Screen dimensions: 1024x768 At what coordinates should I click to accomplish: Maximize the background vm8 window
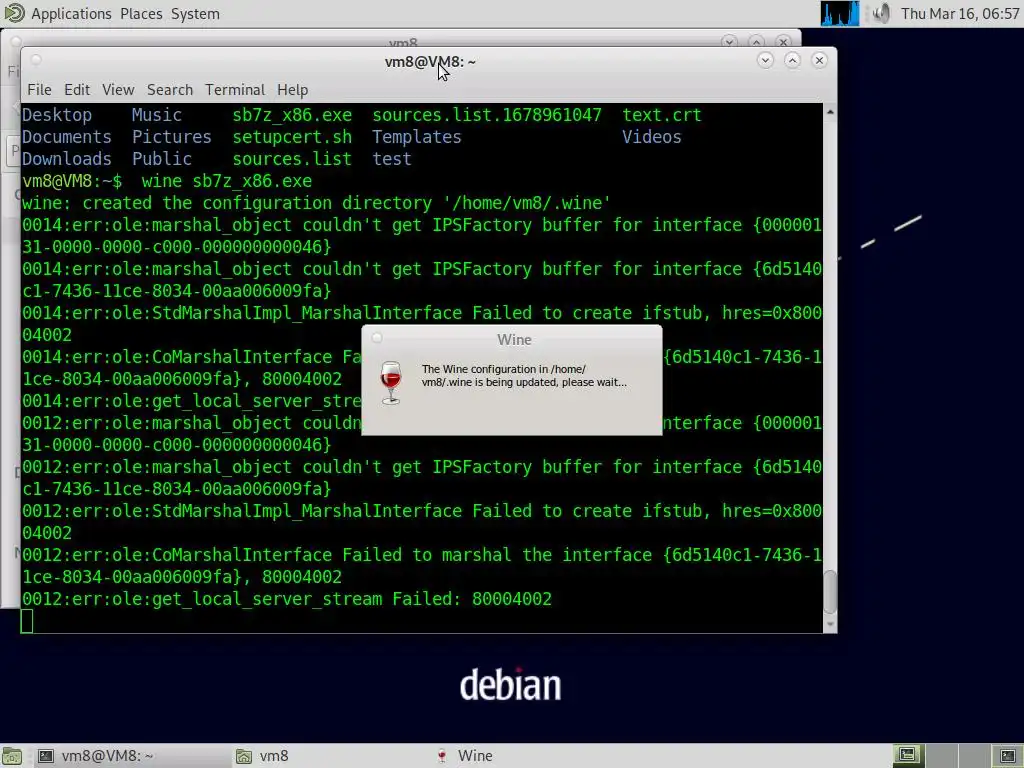pos(756,41)
